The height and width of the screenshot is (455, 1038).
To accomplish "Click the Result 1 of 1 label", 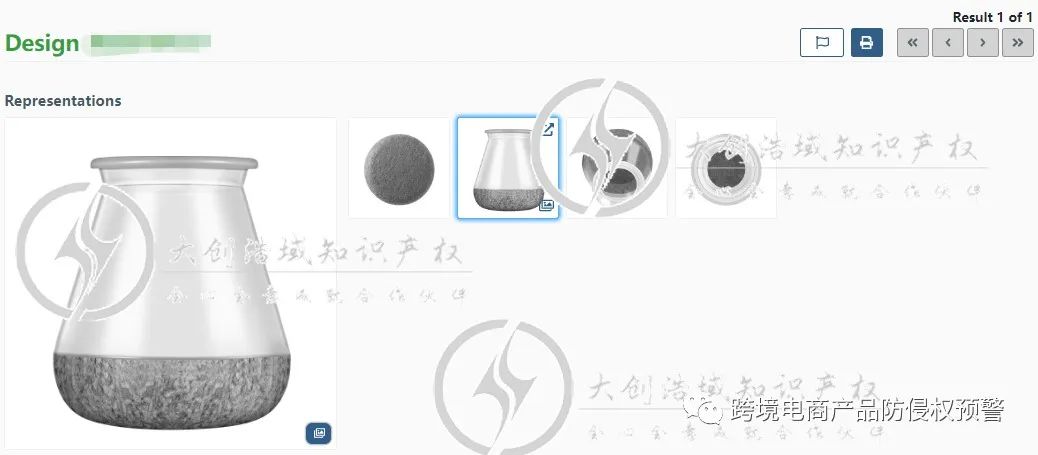I will tap(992, 17).
